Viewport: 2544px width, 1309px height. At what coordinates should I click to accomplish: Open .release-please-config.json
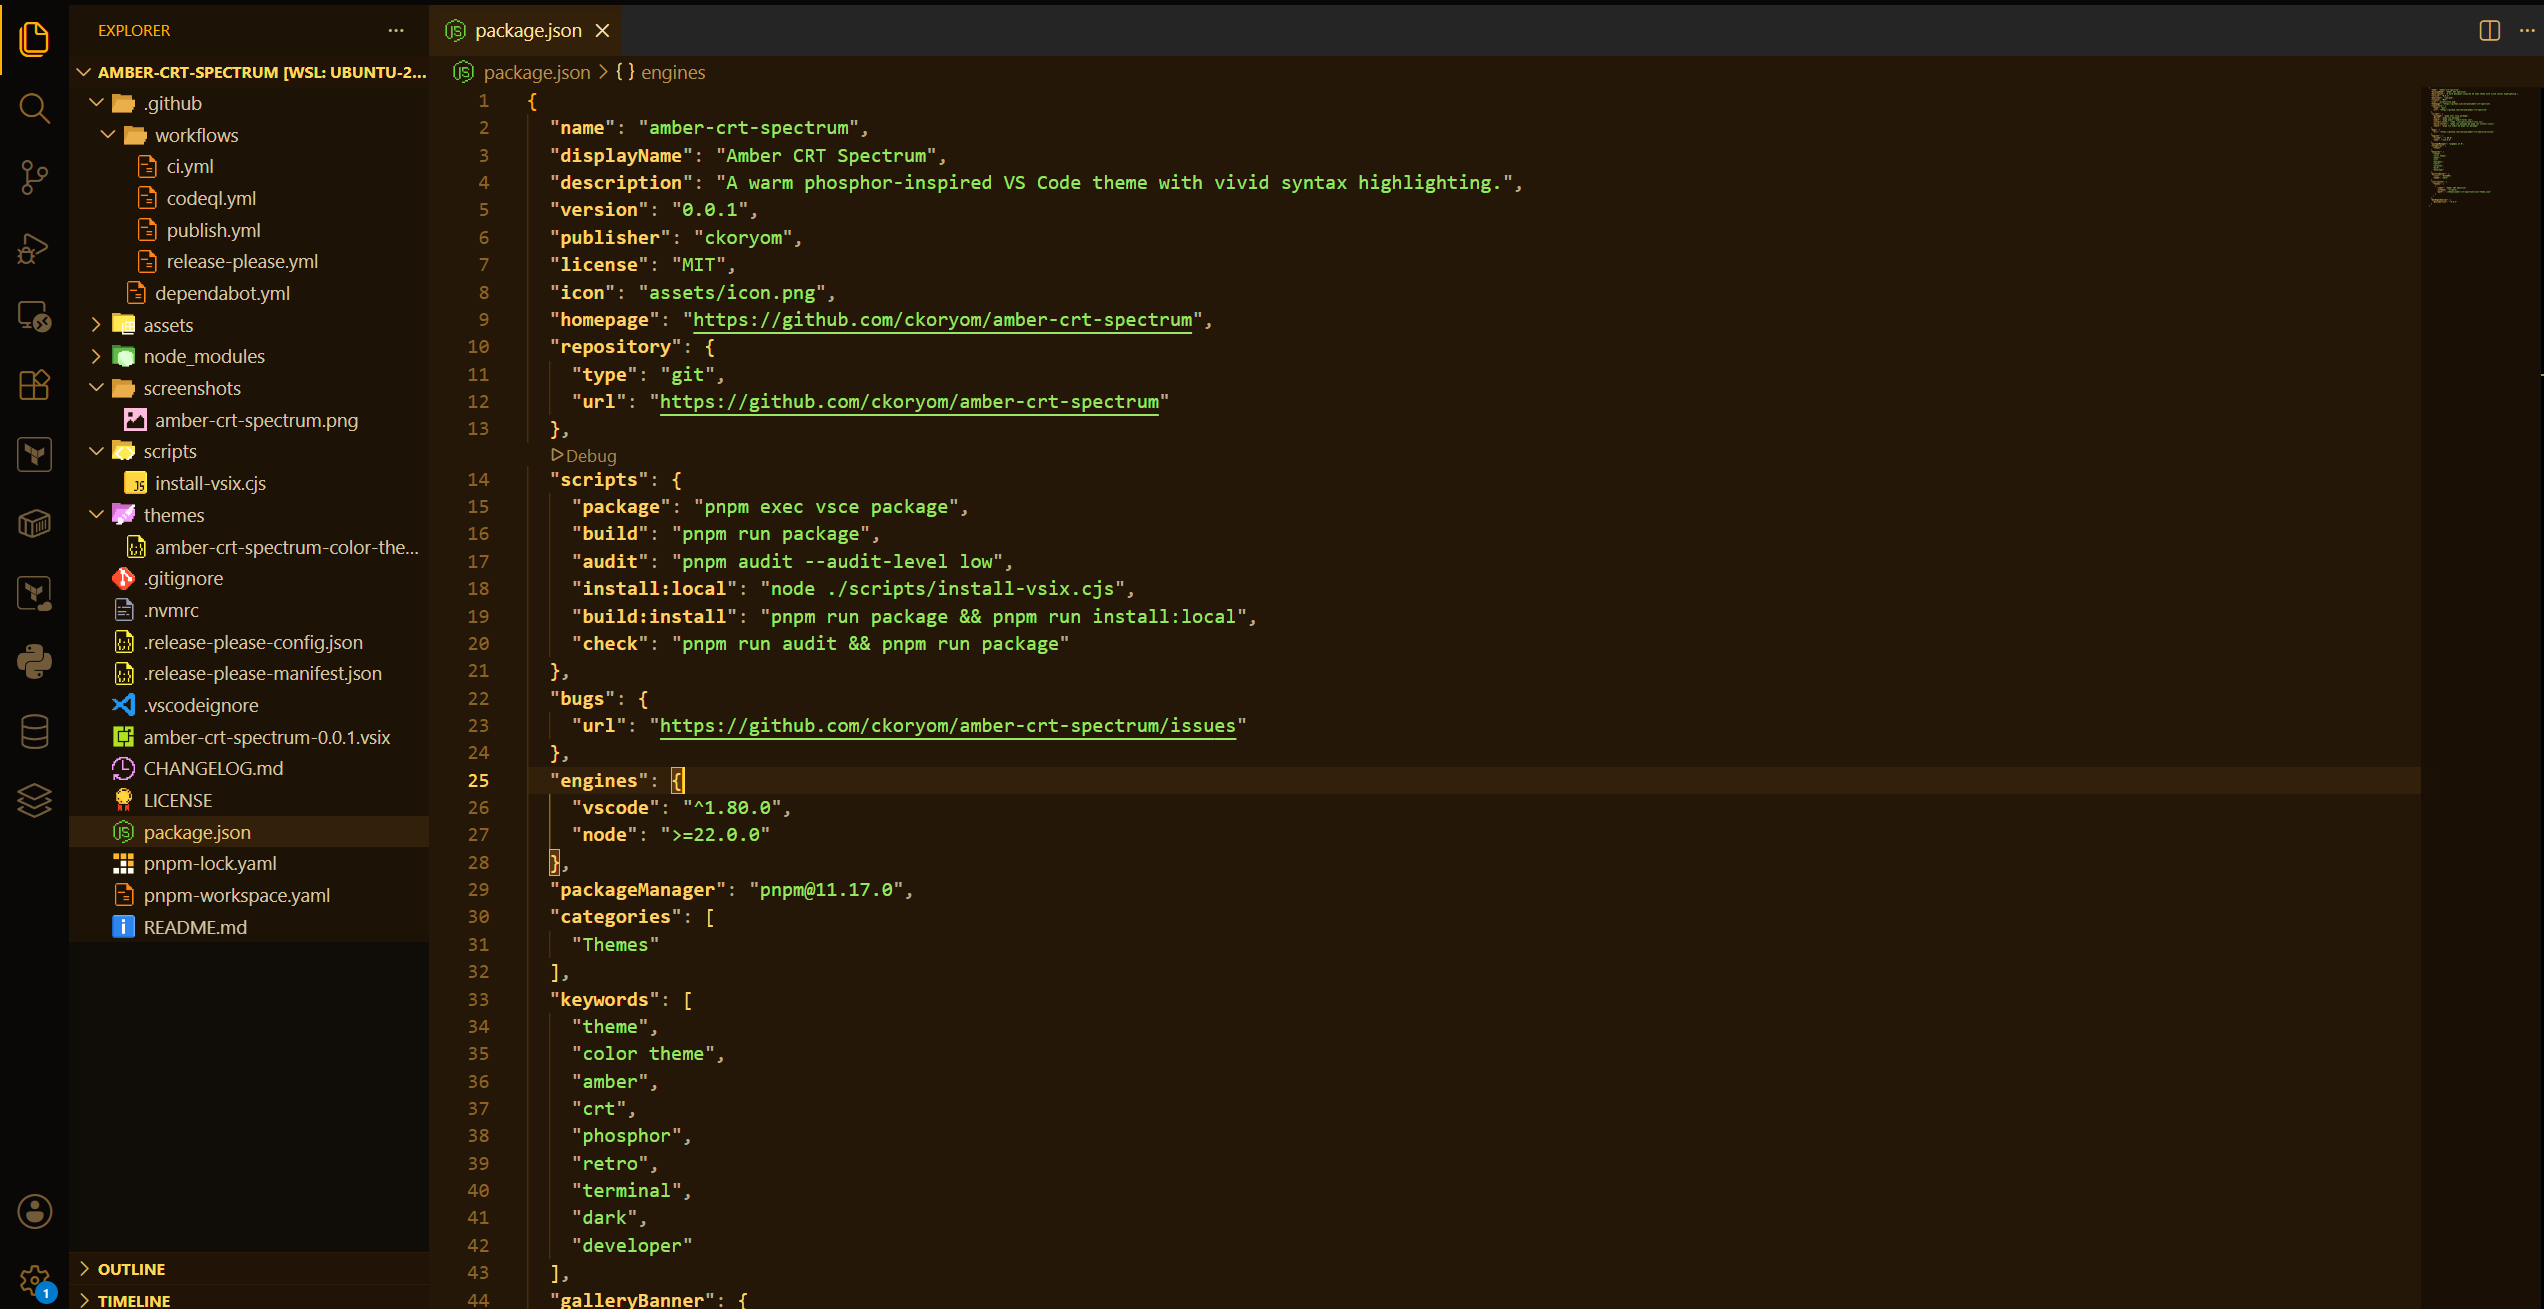[x=250, y=642]
